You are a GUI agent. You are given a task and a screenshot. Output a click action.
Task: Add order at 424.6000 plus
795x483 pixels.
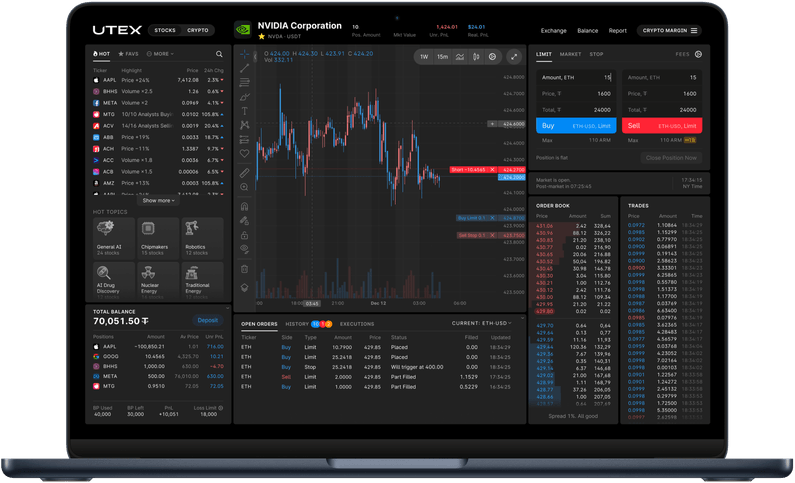(x=492, y=124)
